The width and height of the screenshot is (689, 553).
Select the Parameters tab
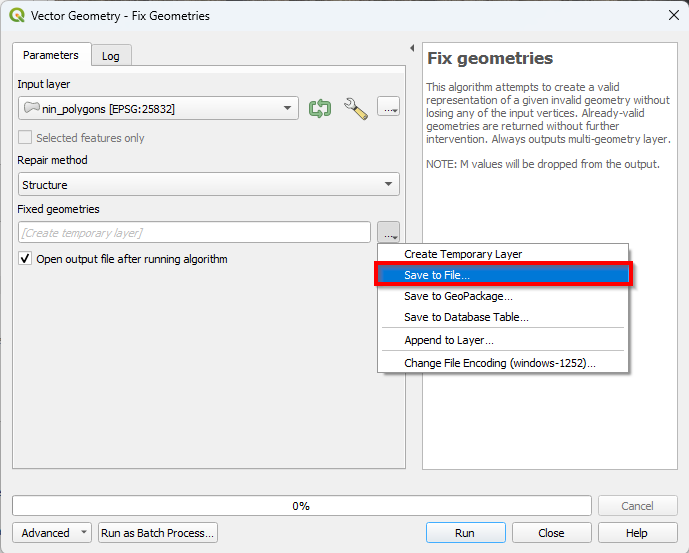[51, 55]
